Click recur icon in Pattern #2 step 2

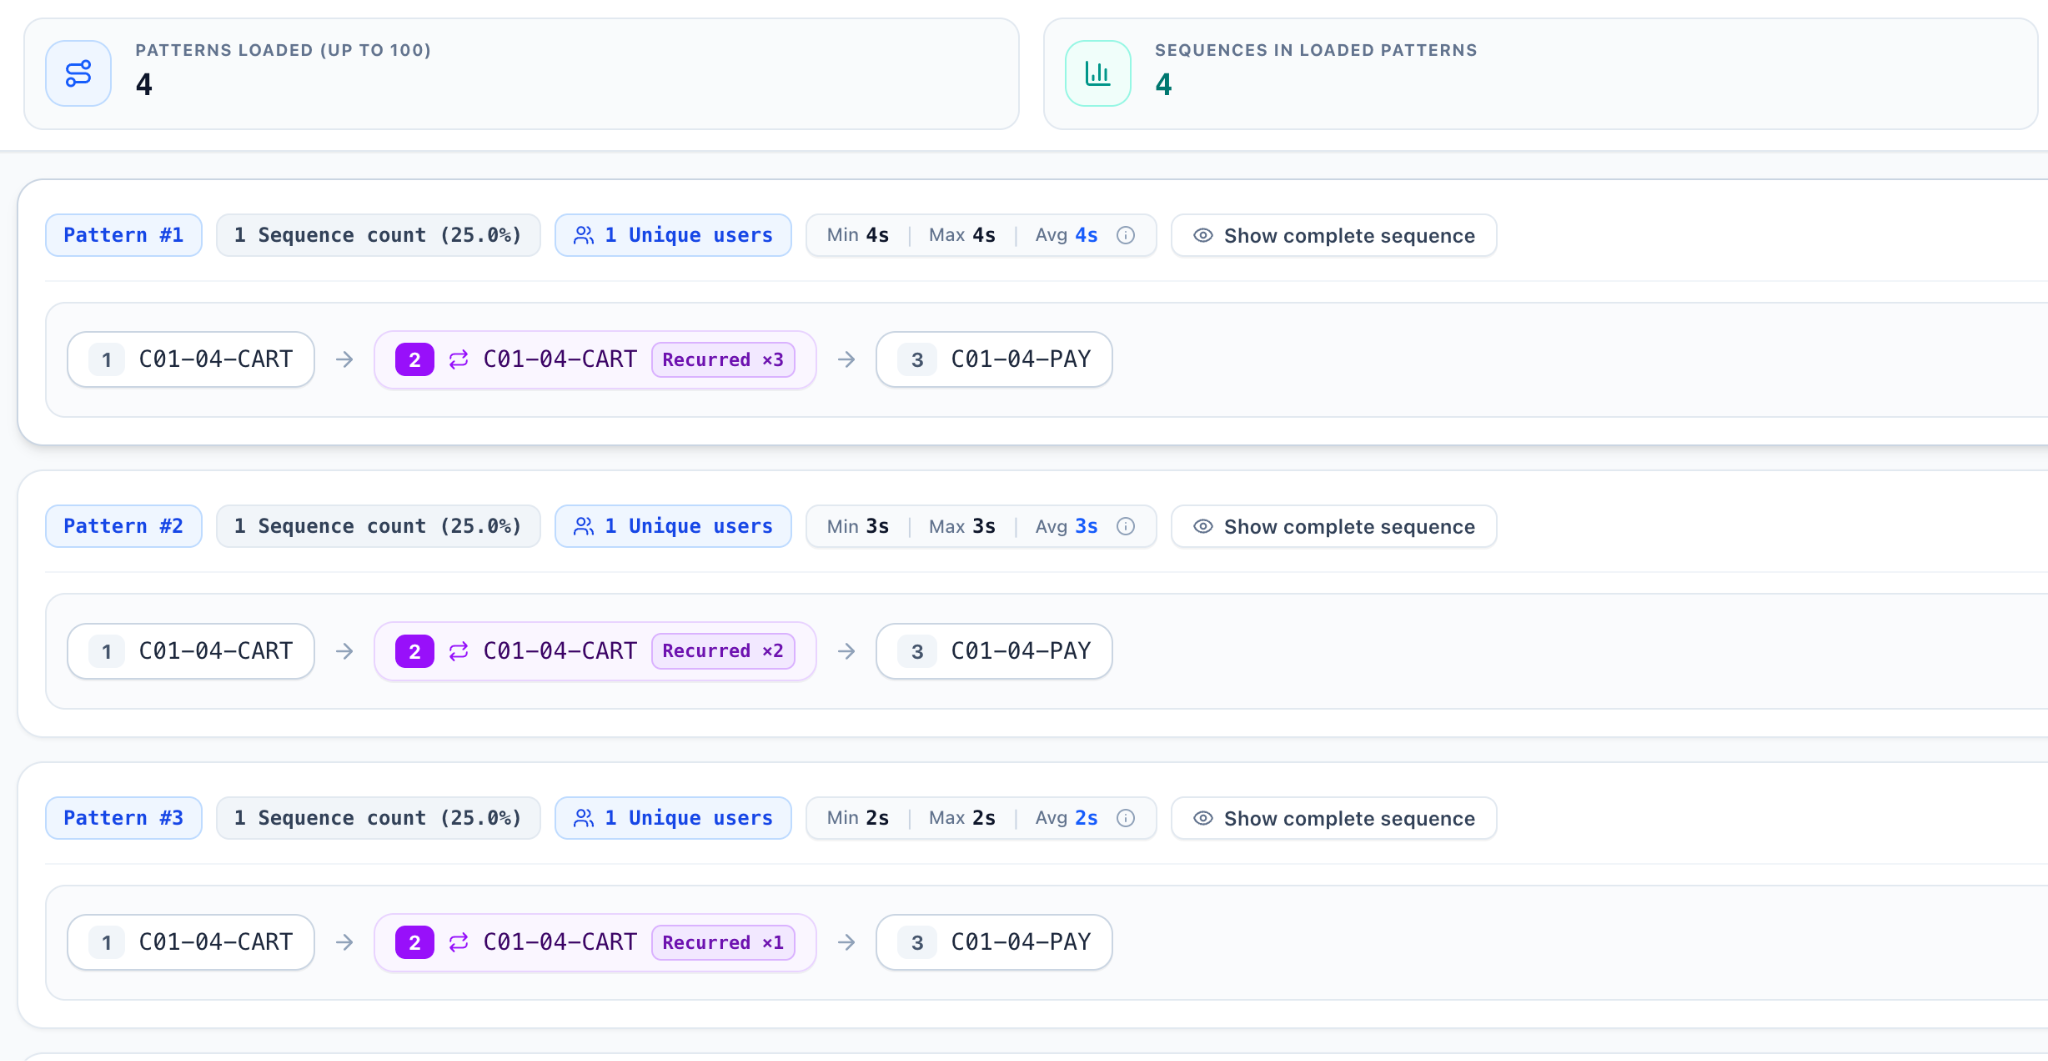459,651
